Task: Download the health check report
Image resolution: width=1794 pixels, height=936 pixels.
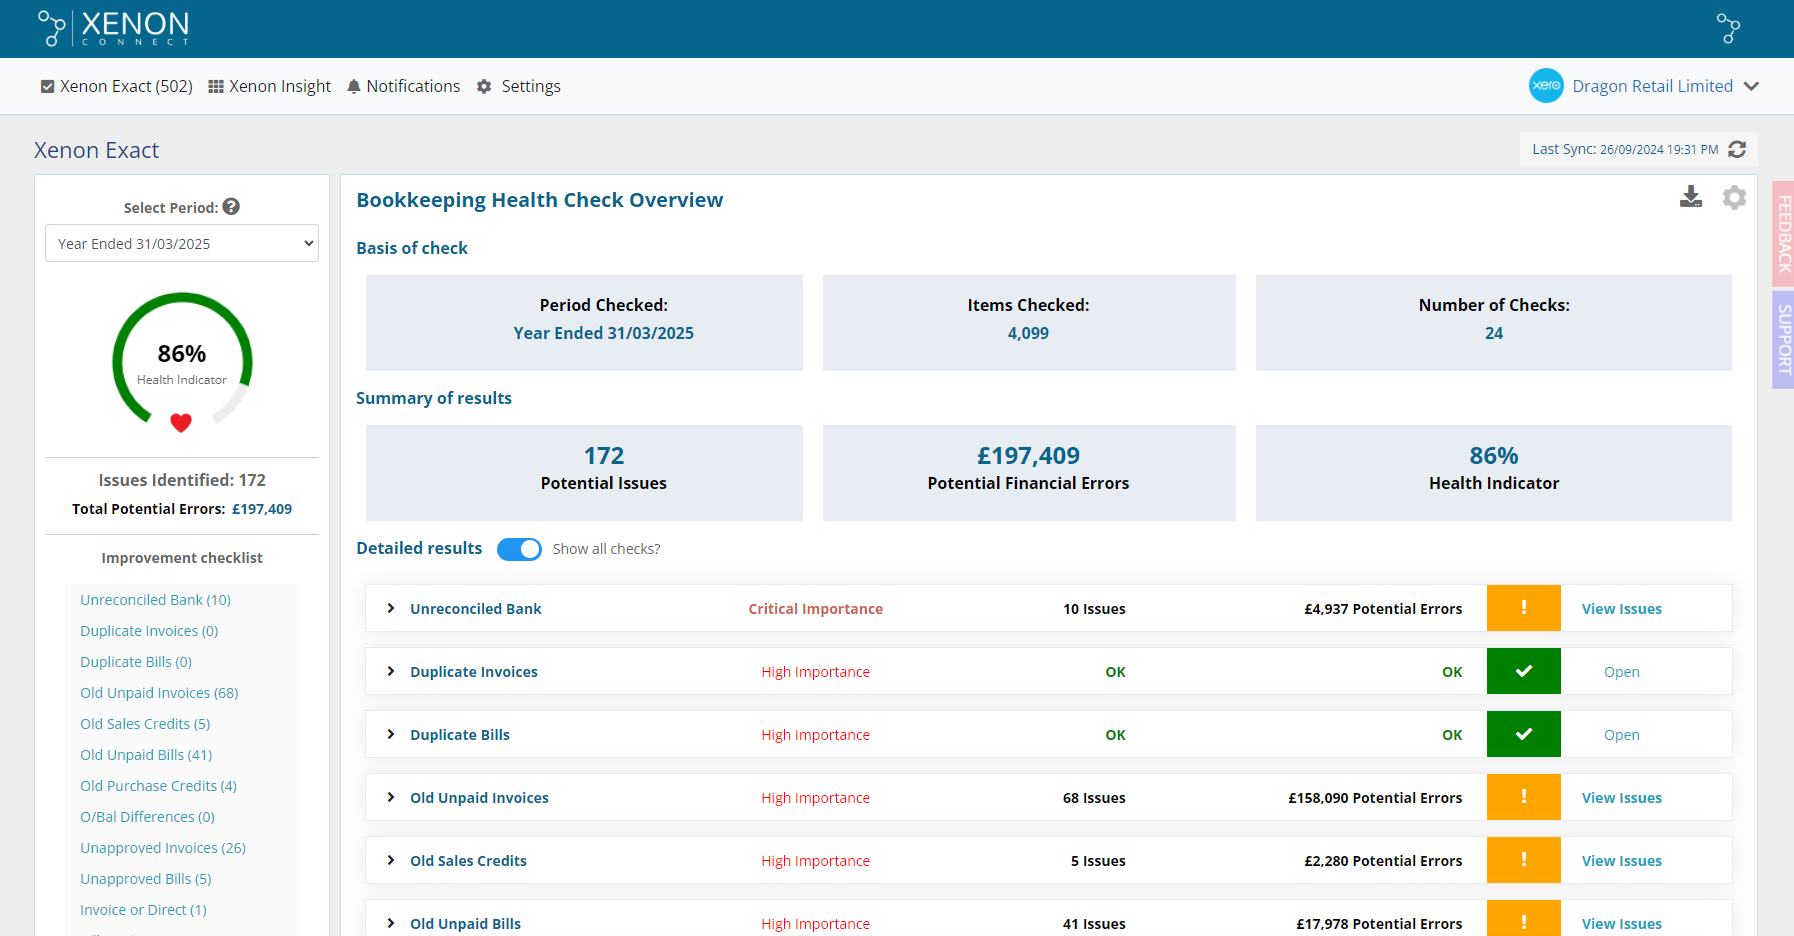Action: coord(1691,197)
